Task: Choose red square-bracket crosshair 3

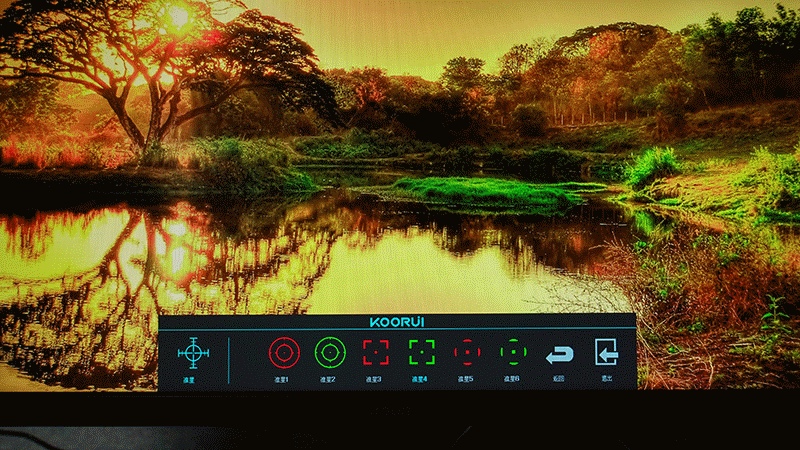Action: [376, 352]
